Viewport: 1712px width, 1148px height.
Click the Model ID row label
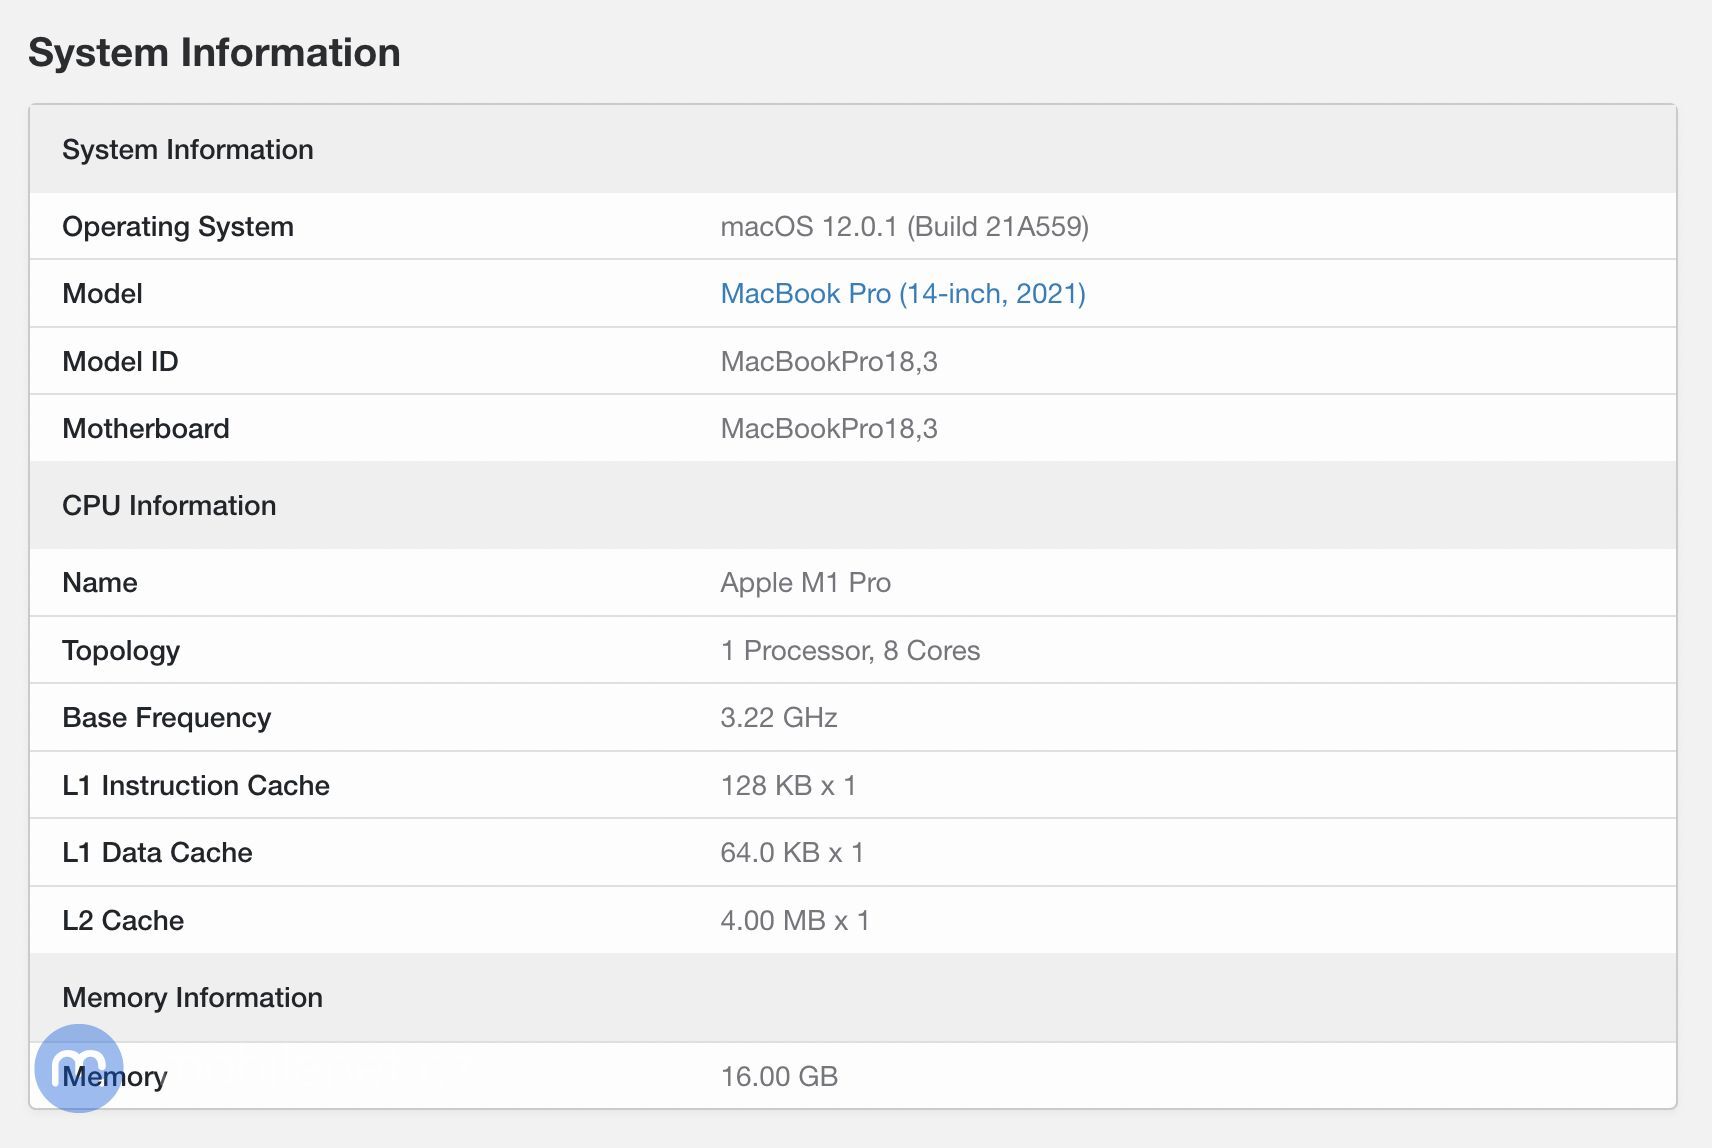coord(120,361)
